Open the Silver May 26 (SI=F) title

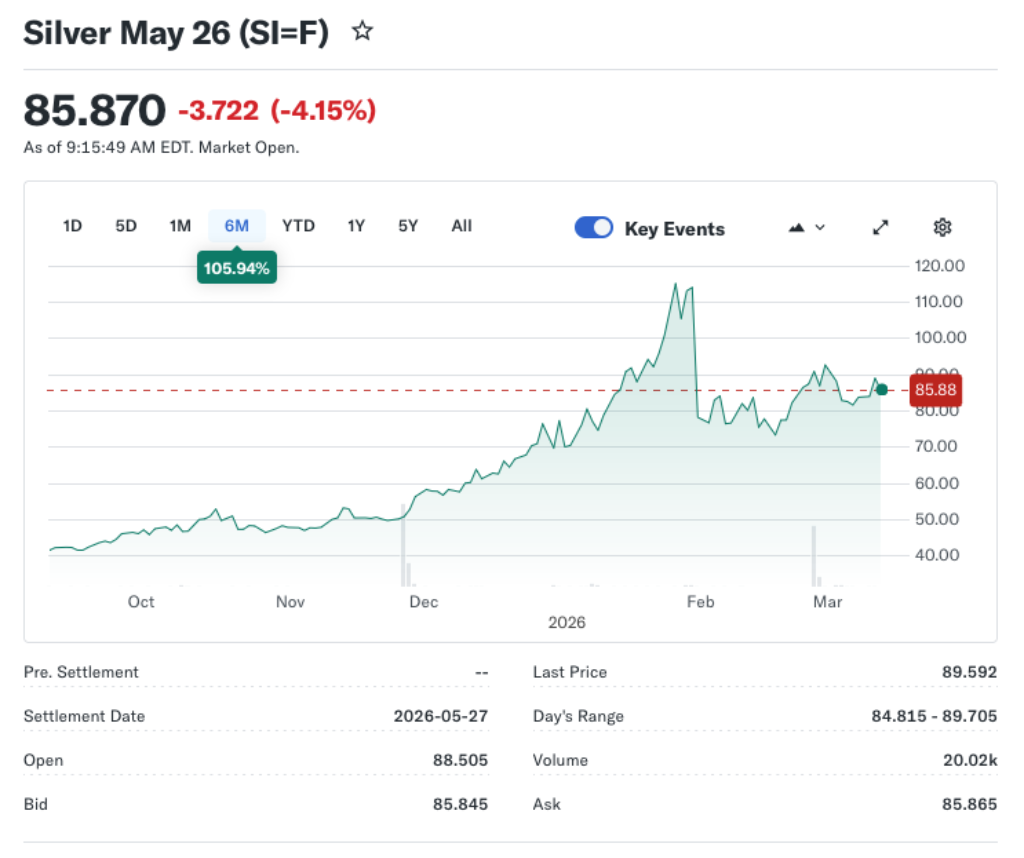[x=176, y=31]
